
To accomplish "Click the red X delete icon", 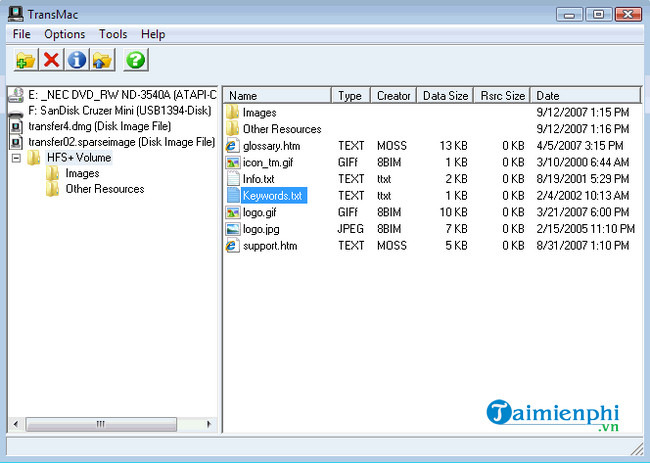I will tap(52, 60).
